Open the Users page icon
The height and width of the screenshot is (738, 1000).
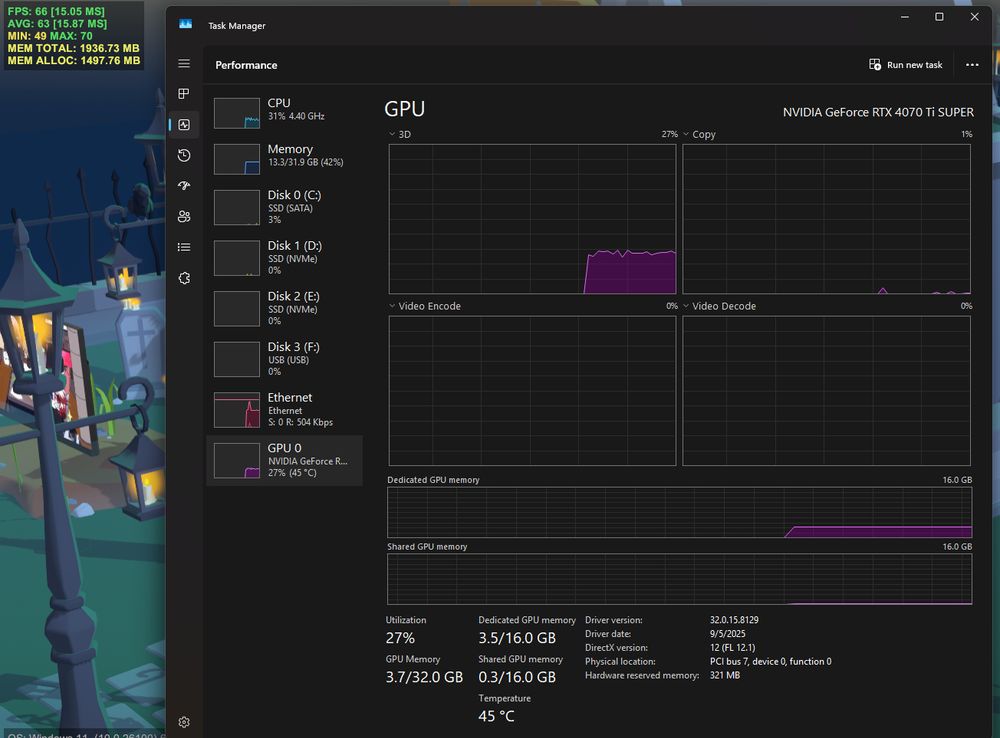pyautogui.click(x=184, y=216)
